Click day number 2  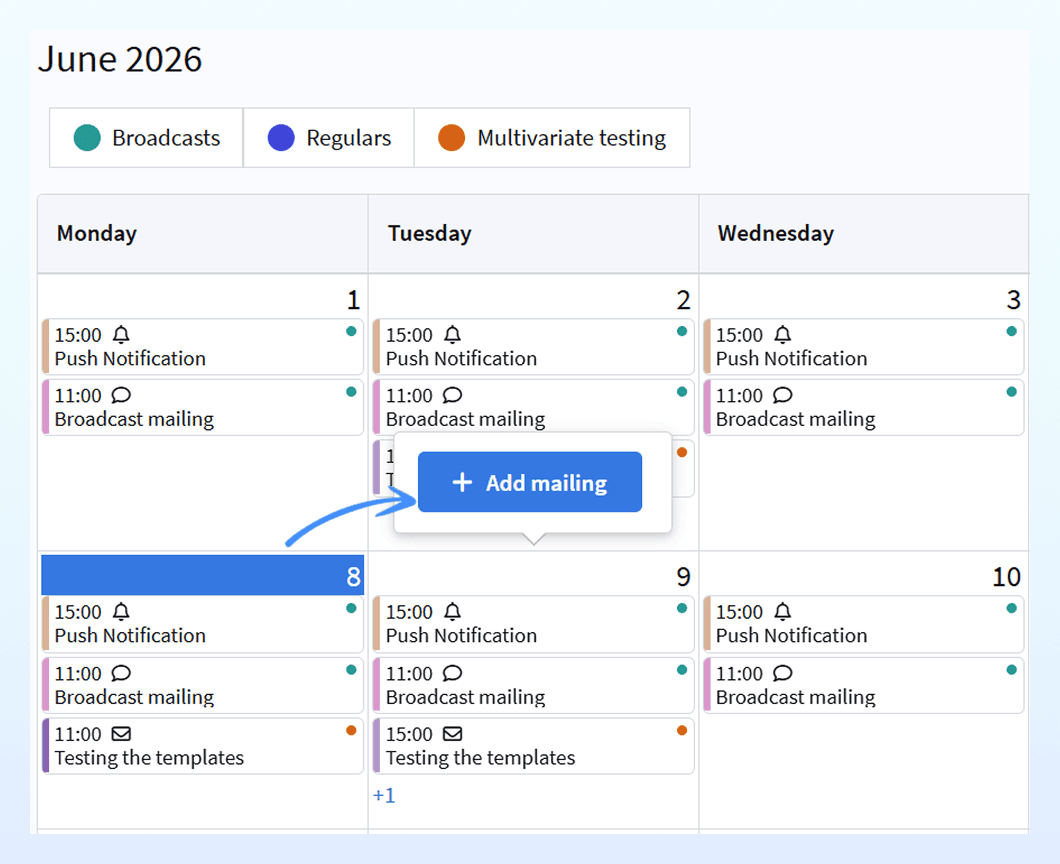pyautogui.click(x=683, y=299)
